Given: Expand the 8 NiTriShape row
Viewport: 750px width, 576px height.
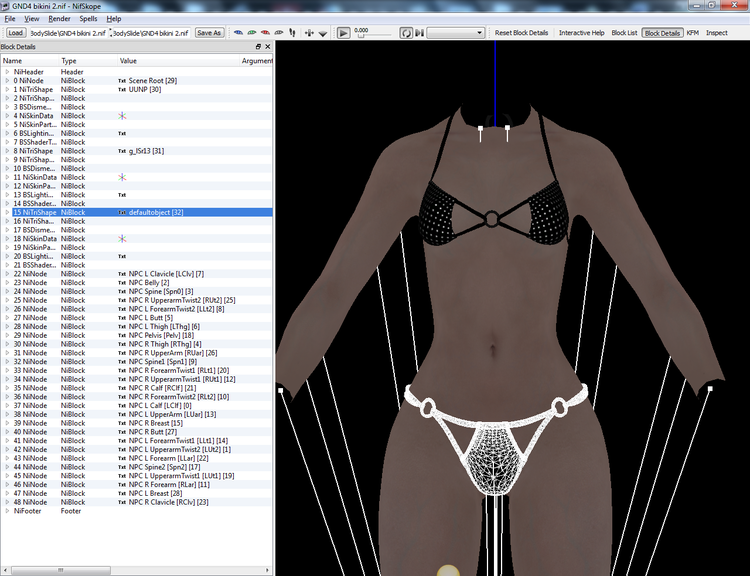Looking at the screenshot, I should (7, 151).
